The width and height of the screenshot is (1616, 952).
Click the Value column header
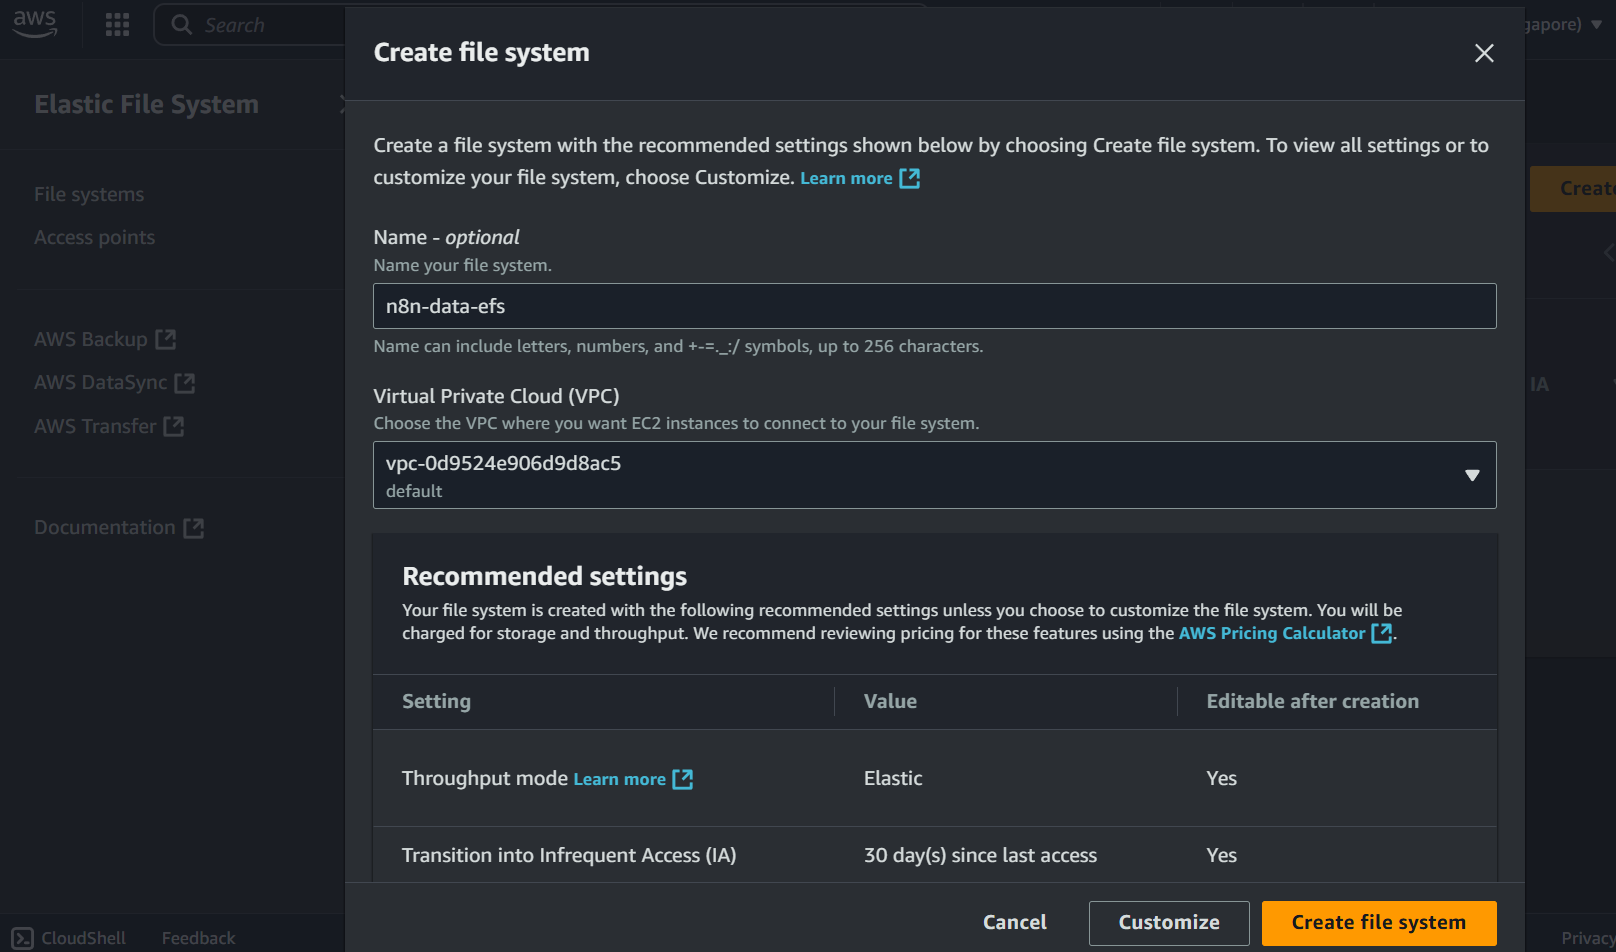pyautogui.click(x=890, y=702)
